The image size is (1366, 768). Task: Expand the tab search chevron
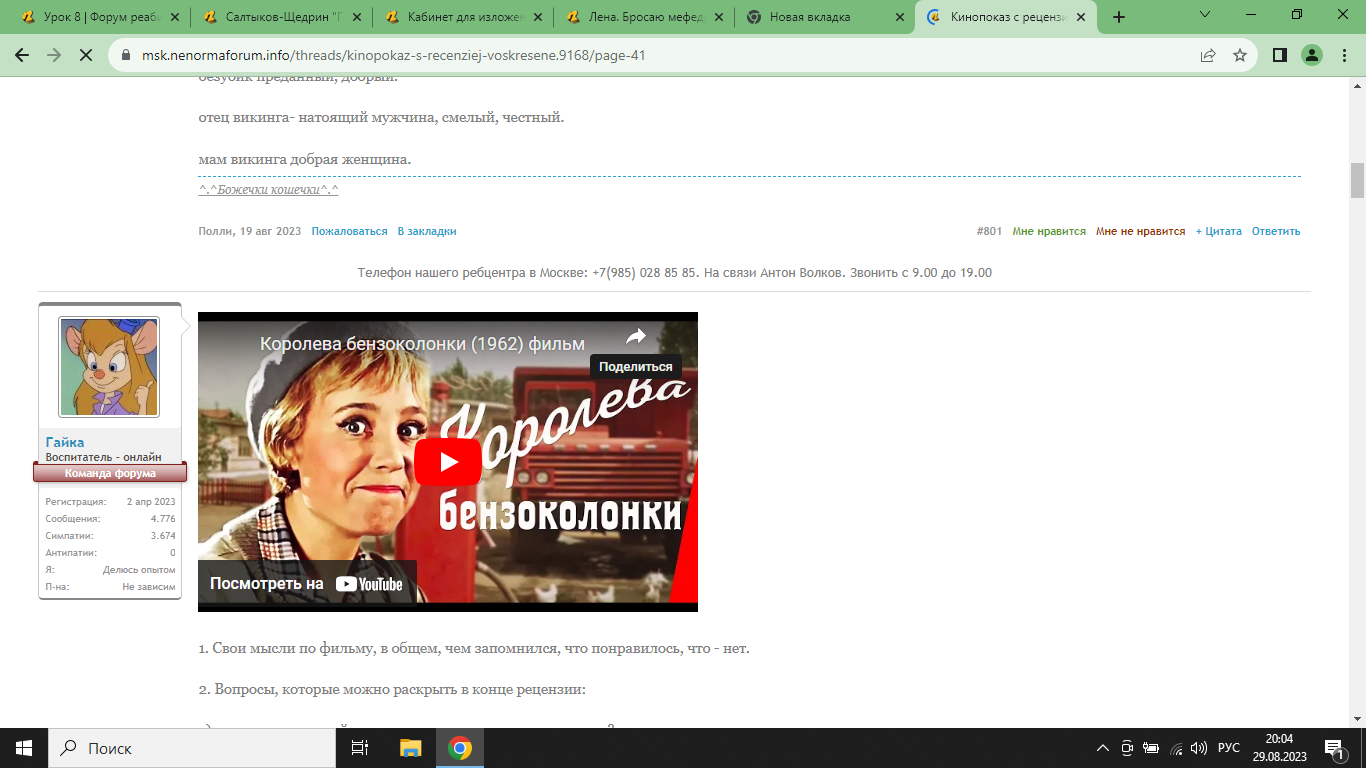(x=1204, y=15)
